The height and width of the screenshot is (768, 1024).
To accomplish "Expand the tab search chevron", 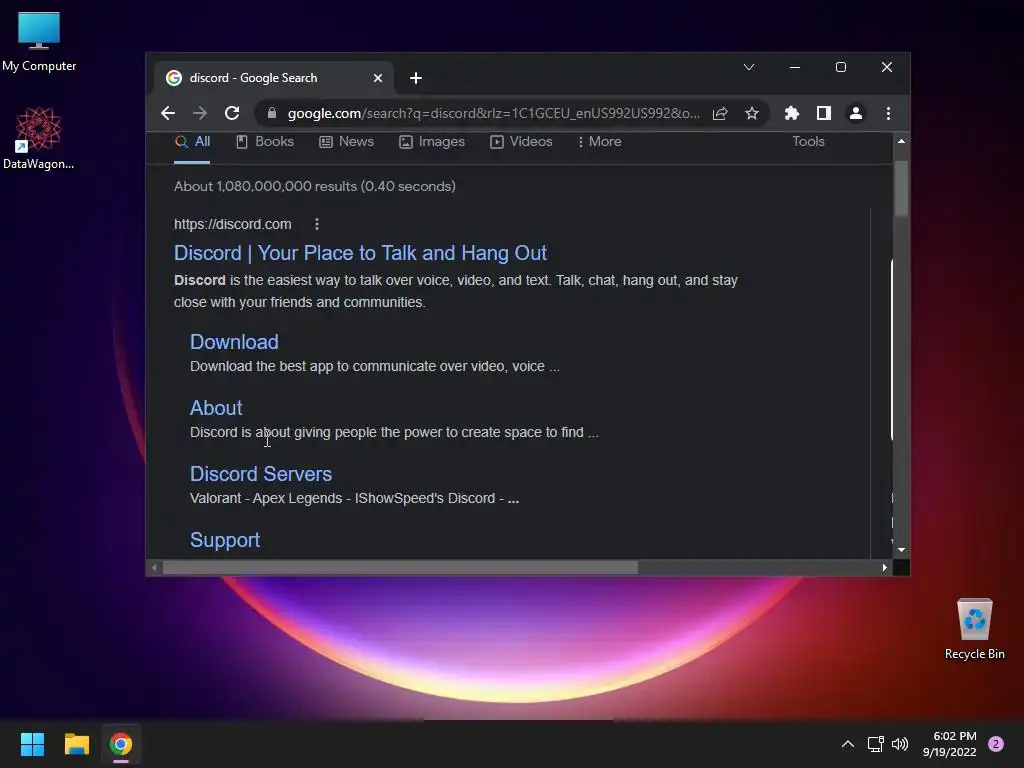I will 749,67.
